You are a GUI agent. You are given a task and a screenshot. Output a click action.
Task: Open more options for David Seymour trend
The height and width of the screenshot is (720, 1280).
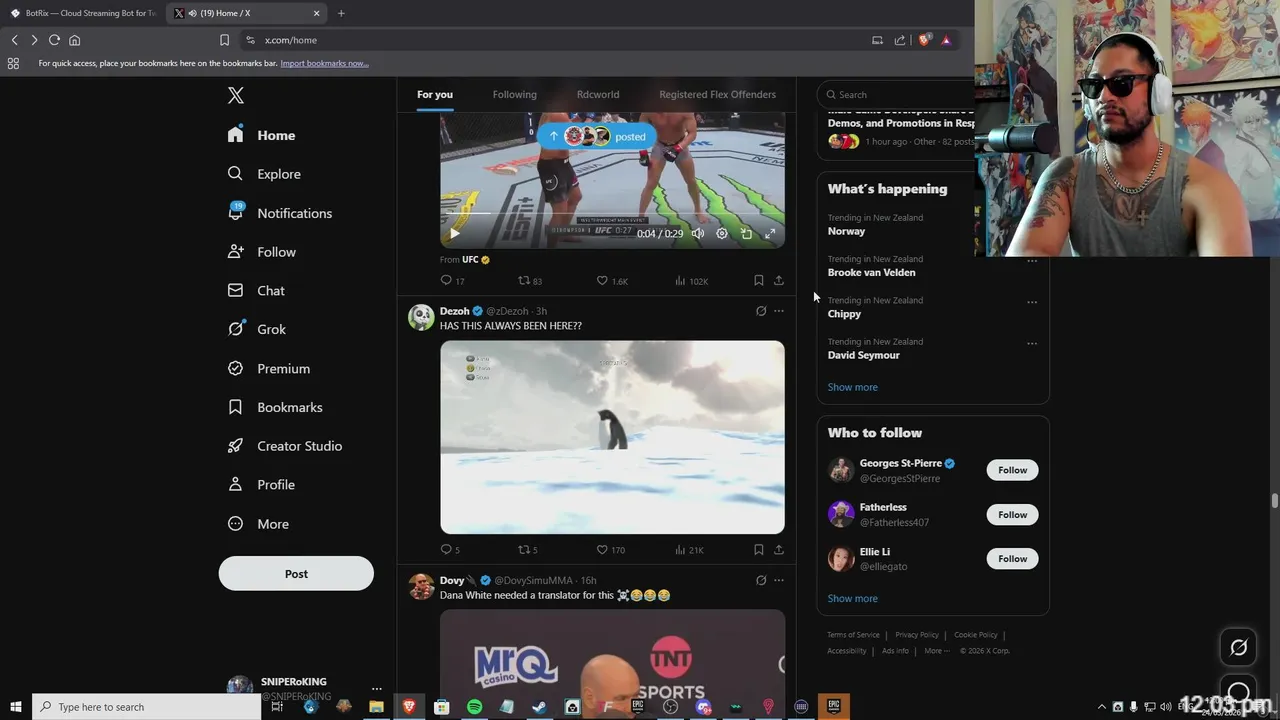click(x=1031, y=344)
